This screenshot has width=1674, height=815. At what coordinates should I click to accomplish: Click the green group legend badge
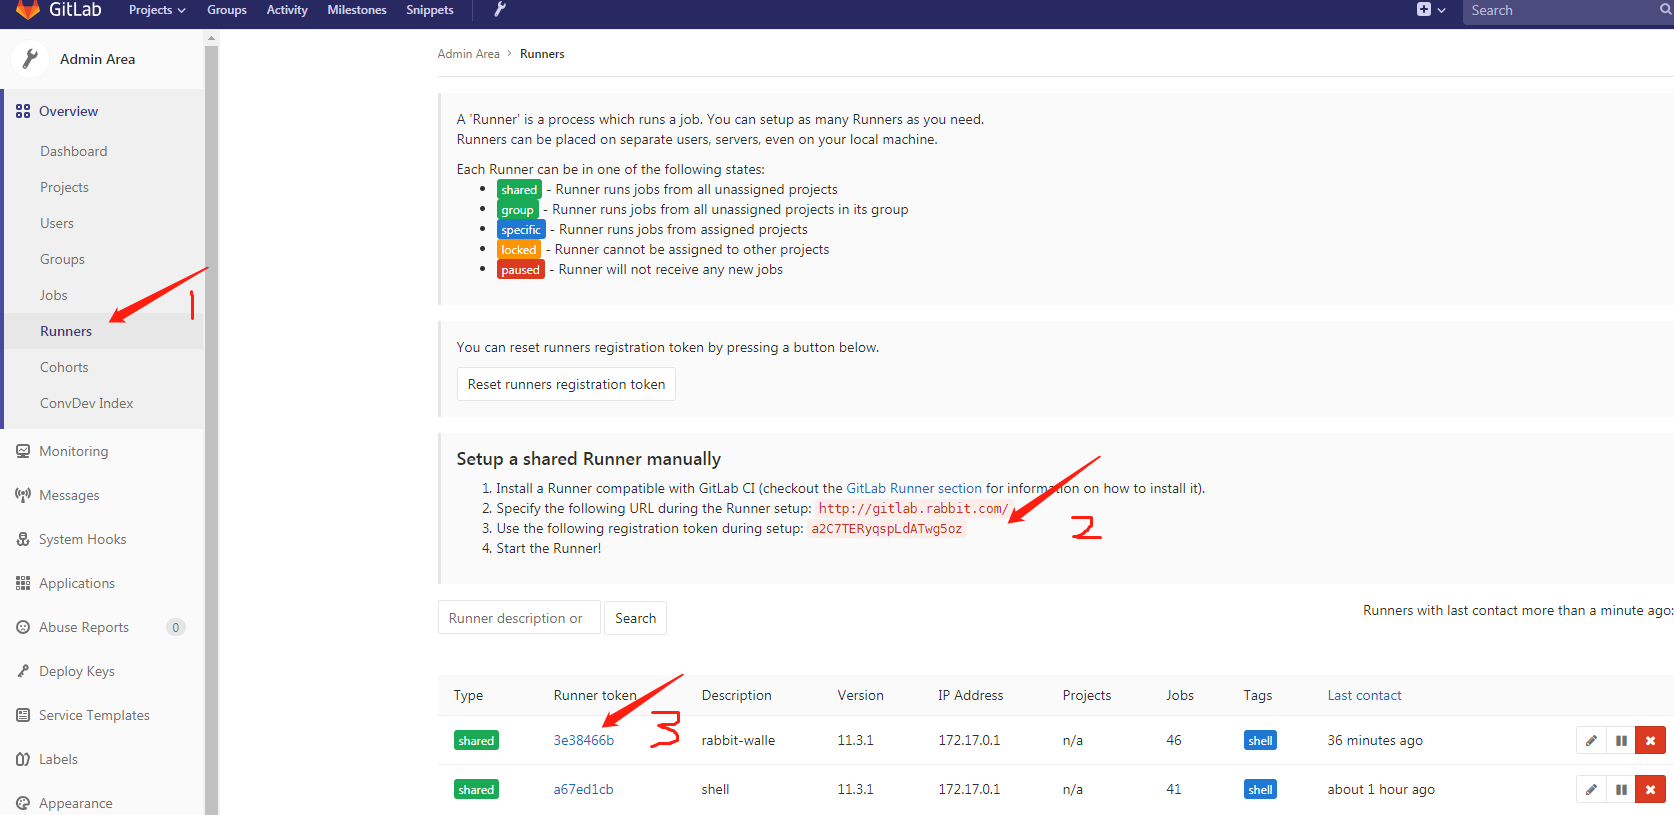[517, 209]
